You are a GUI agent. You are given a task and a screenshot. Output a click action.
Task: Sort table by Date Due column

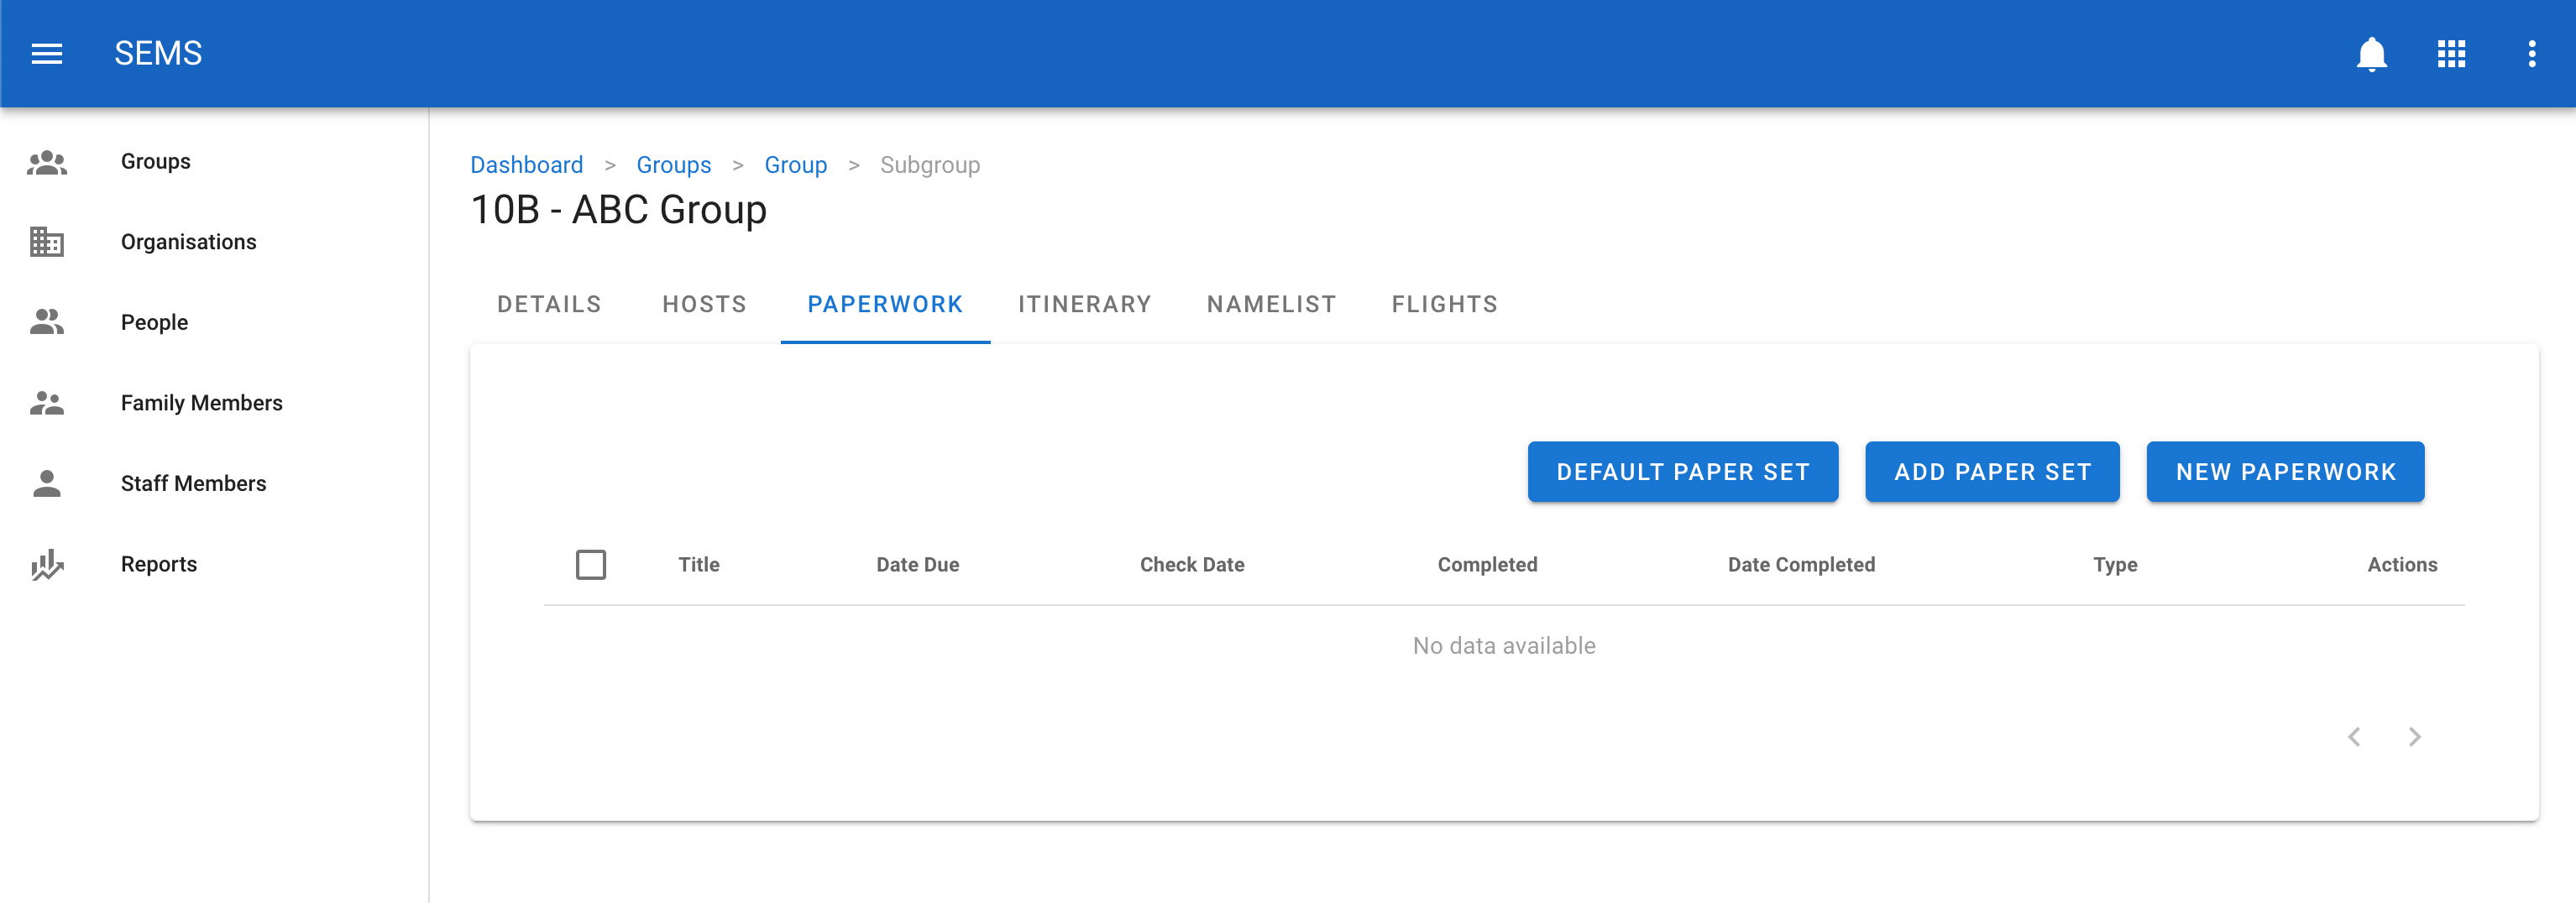pyautogui.click(x=917, y=565)
